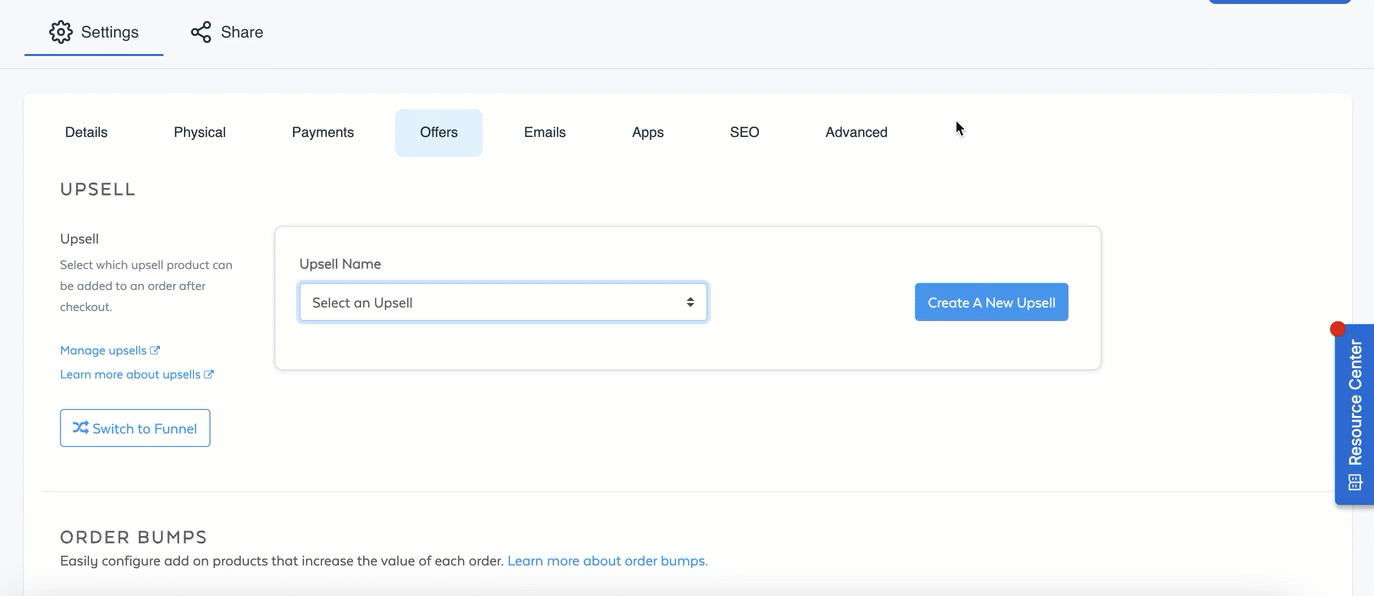Select the Emails tab

tap(545, 132)
